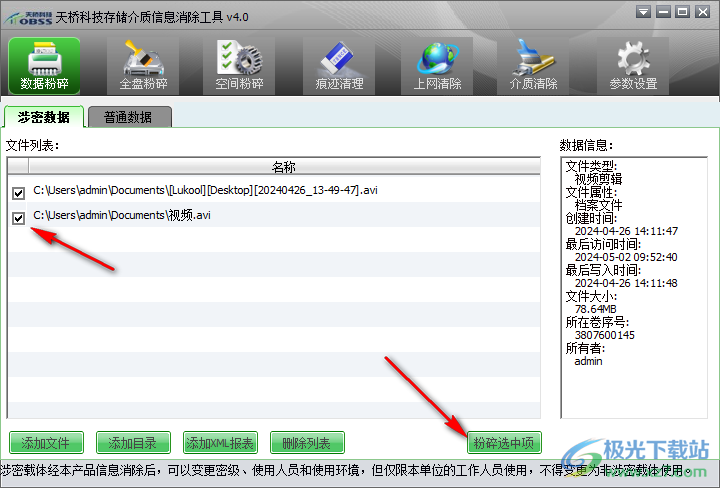Click the 名称 column header

[x=284, y=166]
